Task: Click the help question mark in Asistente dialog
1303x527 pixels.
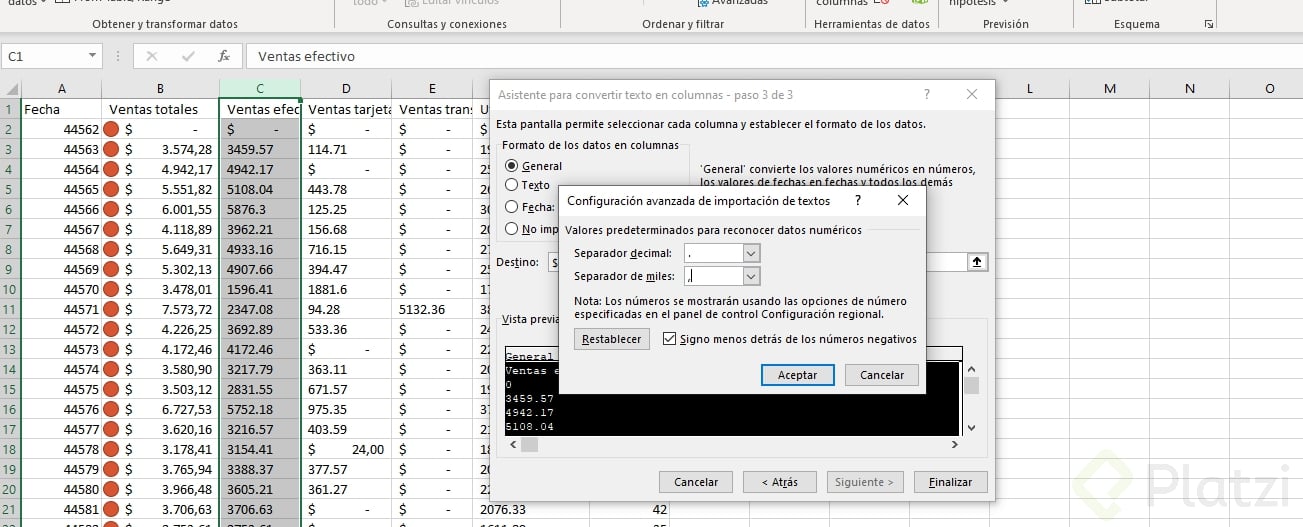Action: point(927,95)
